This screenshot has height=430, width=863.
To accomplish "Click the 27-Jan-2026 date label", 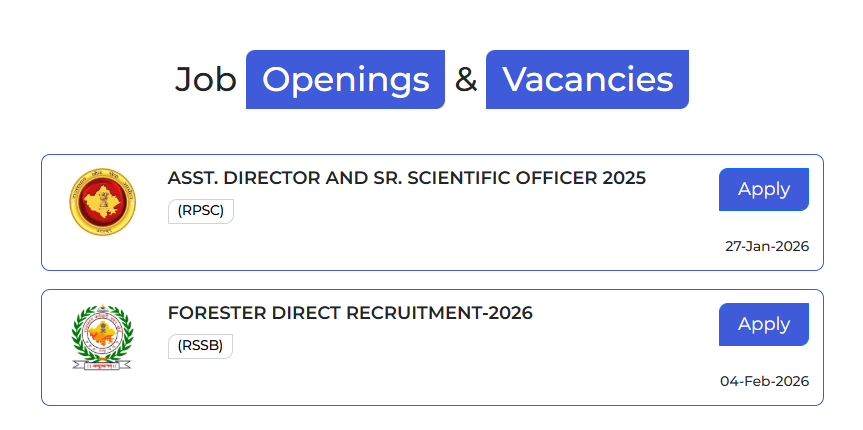I will click(x=766, y=246).
